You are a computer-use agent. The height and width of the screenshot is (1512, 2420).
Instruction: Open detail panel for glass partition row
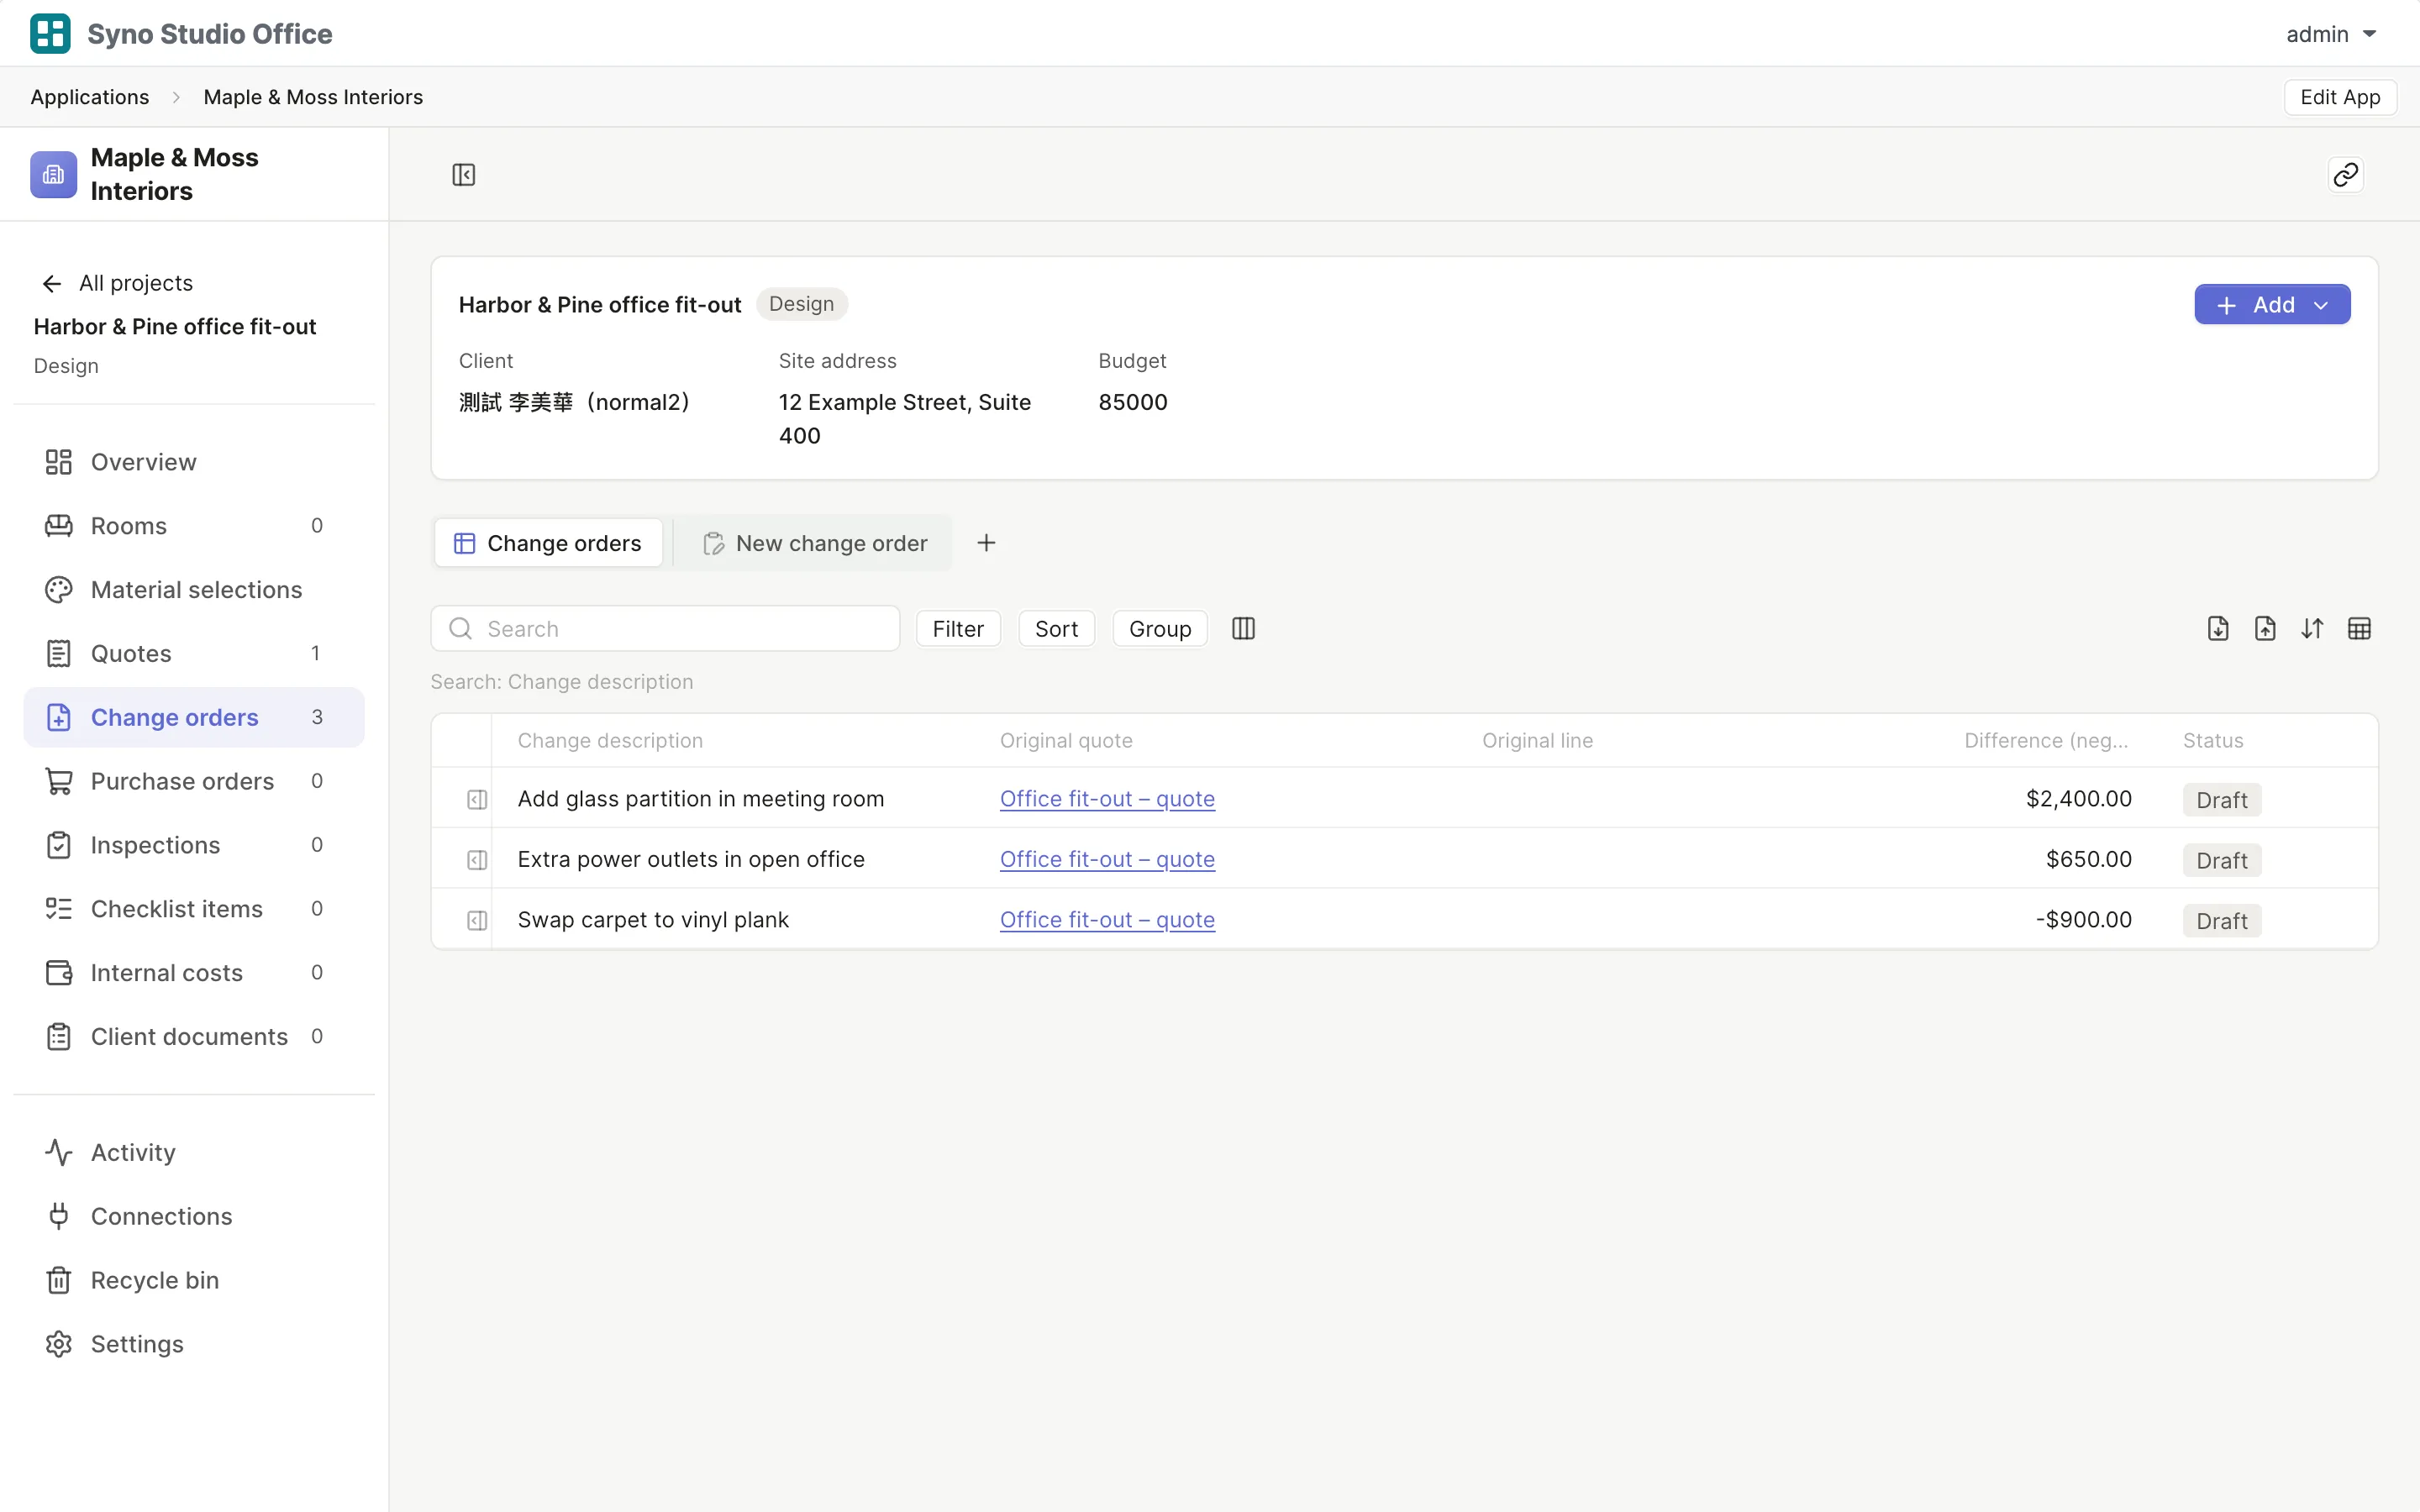(x=477, y=799)
